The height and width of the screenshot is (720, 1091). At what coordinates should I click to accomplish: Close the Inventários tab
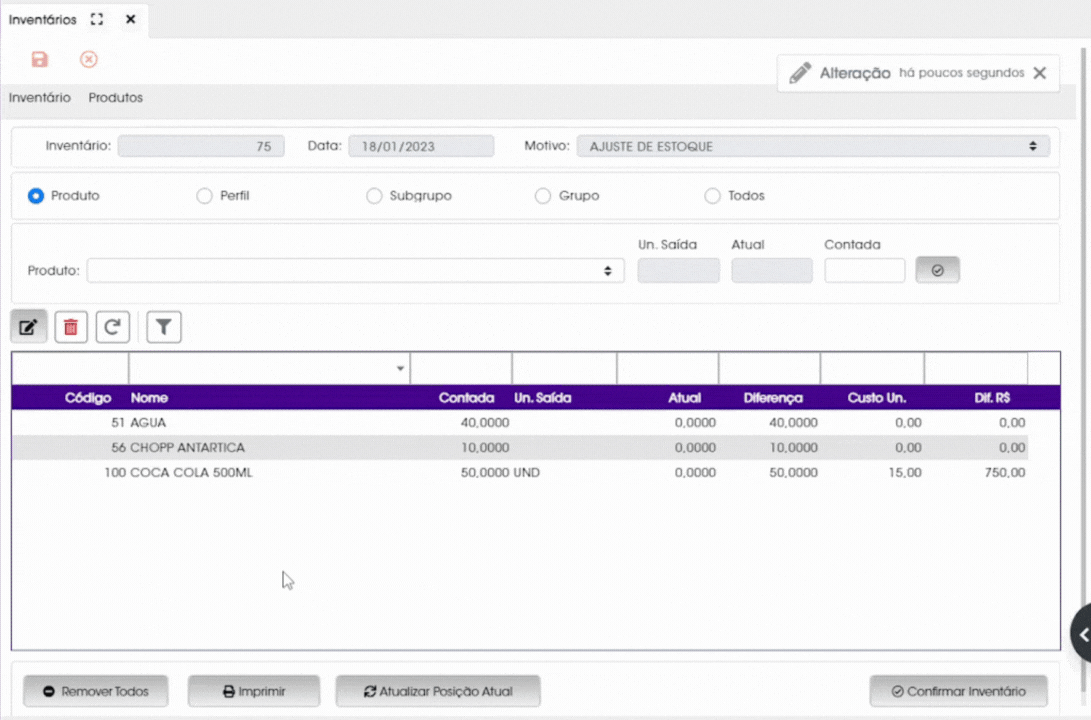pos(130,19)
